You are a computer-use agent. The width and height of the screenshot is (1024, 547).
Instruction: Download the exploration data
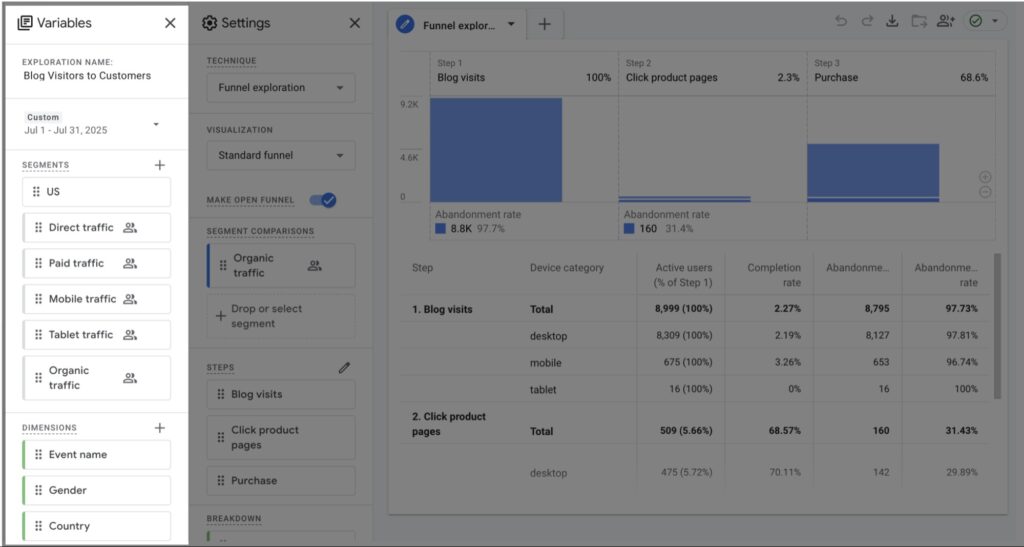tap(892, 22)
